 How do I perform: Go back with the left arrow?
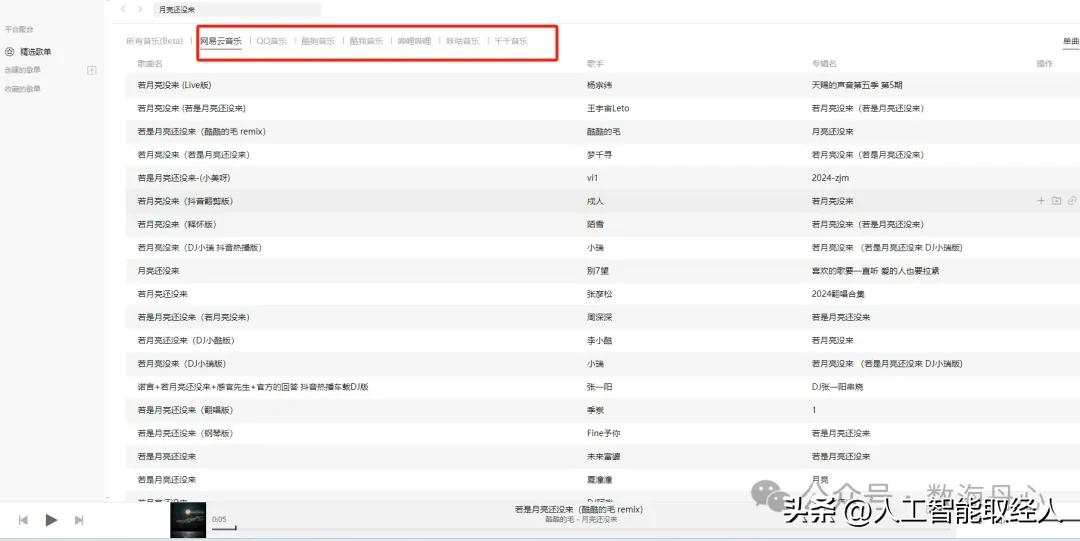tap(123, 9)
